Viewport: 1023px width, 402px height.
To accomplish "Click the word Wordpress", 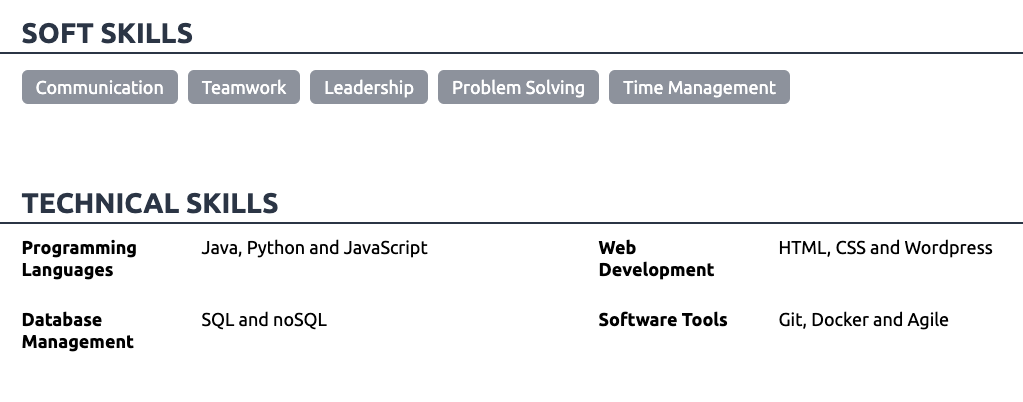I will tap(948, 248).
